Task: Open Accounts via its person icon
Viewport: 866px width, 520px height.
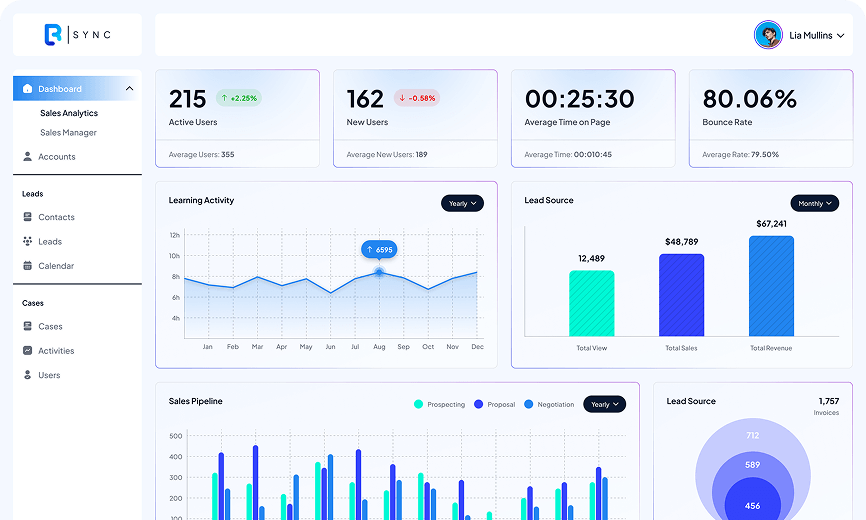Action: coord(27,156)
